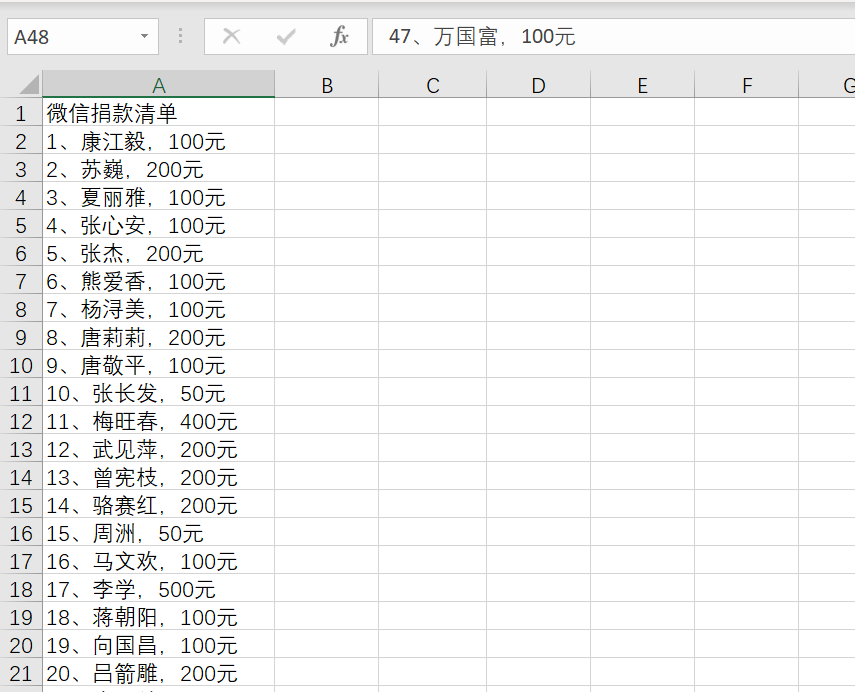
Task: Click cell 17、李学，500元
Action: tap(158, 589)
